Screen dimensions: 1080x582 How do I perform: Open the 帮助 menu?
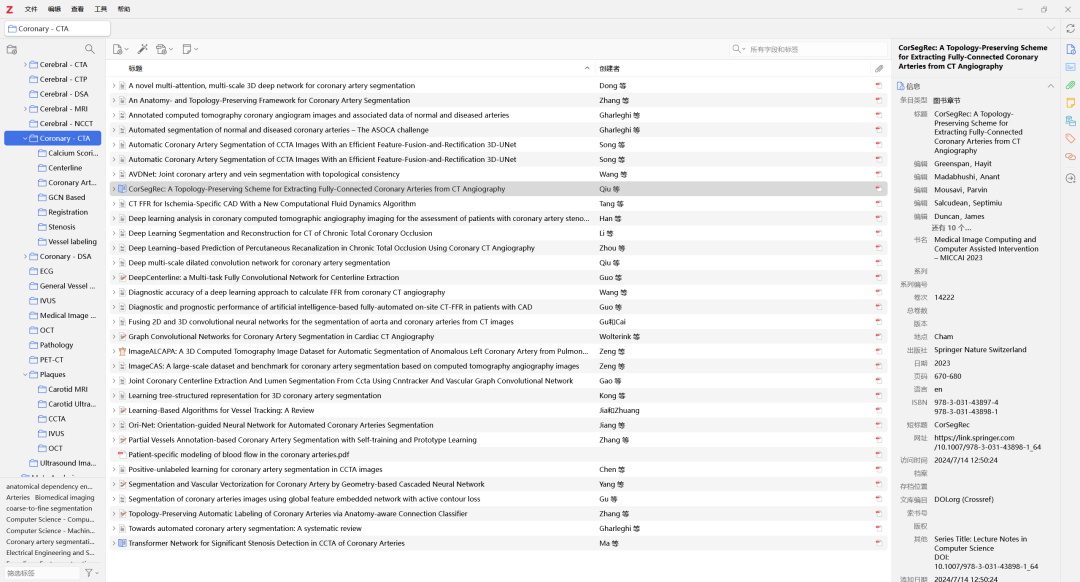[123, 10]
